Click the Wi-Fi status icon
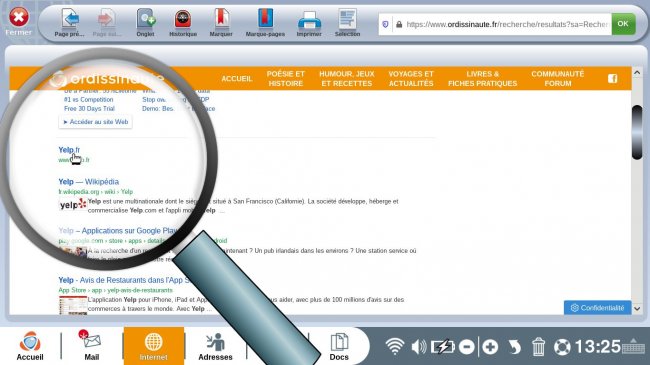This screenshot has width=650, height=365. click(x=395, y=346)
